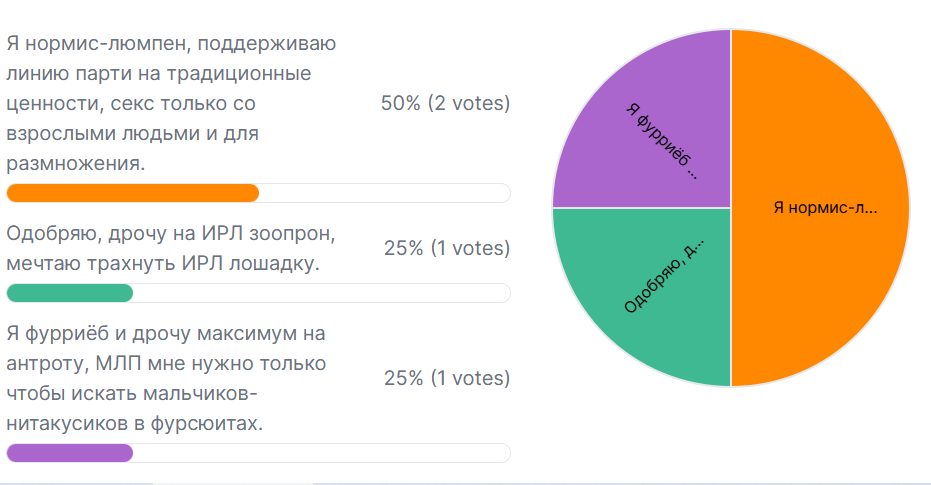
Task: Click '25% (1 votes)' beside the green option
Action: click(x=447, y=248)
